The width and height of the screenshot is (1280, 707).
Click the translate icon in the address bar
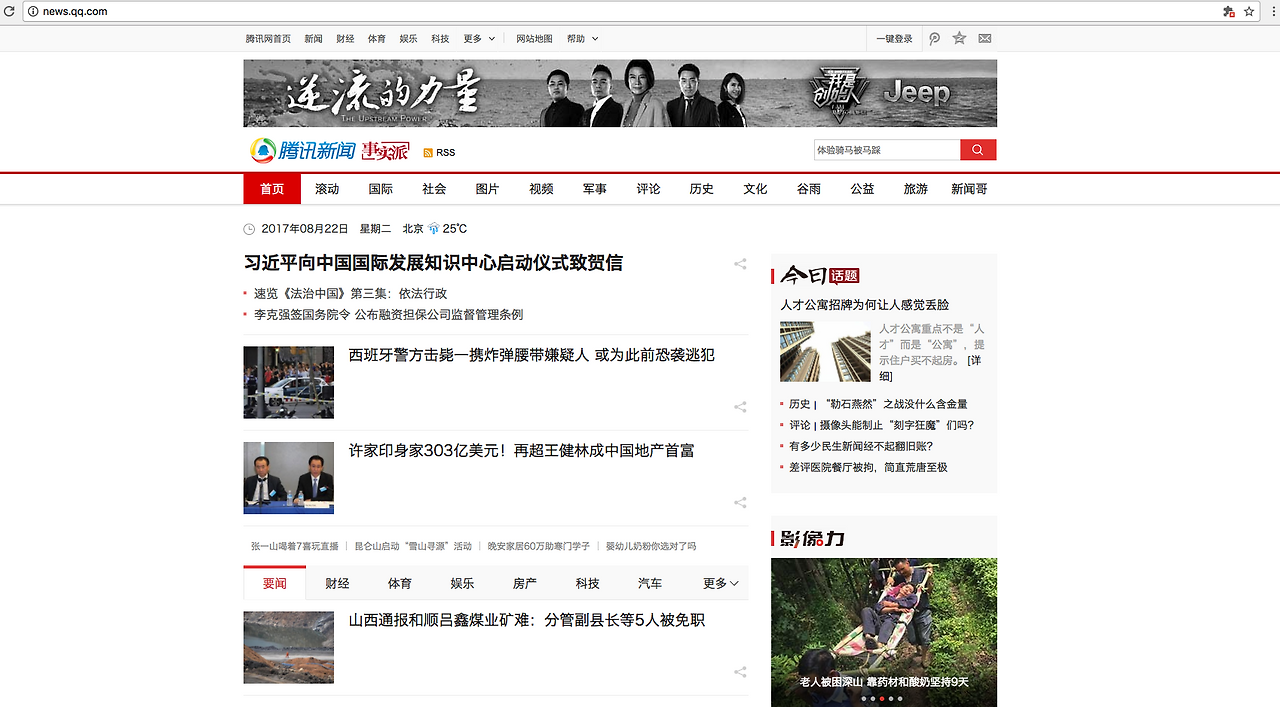tap(1229, 11)
